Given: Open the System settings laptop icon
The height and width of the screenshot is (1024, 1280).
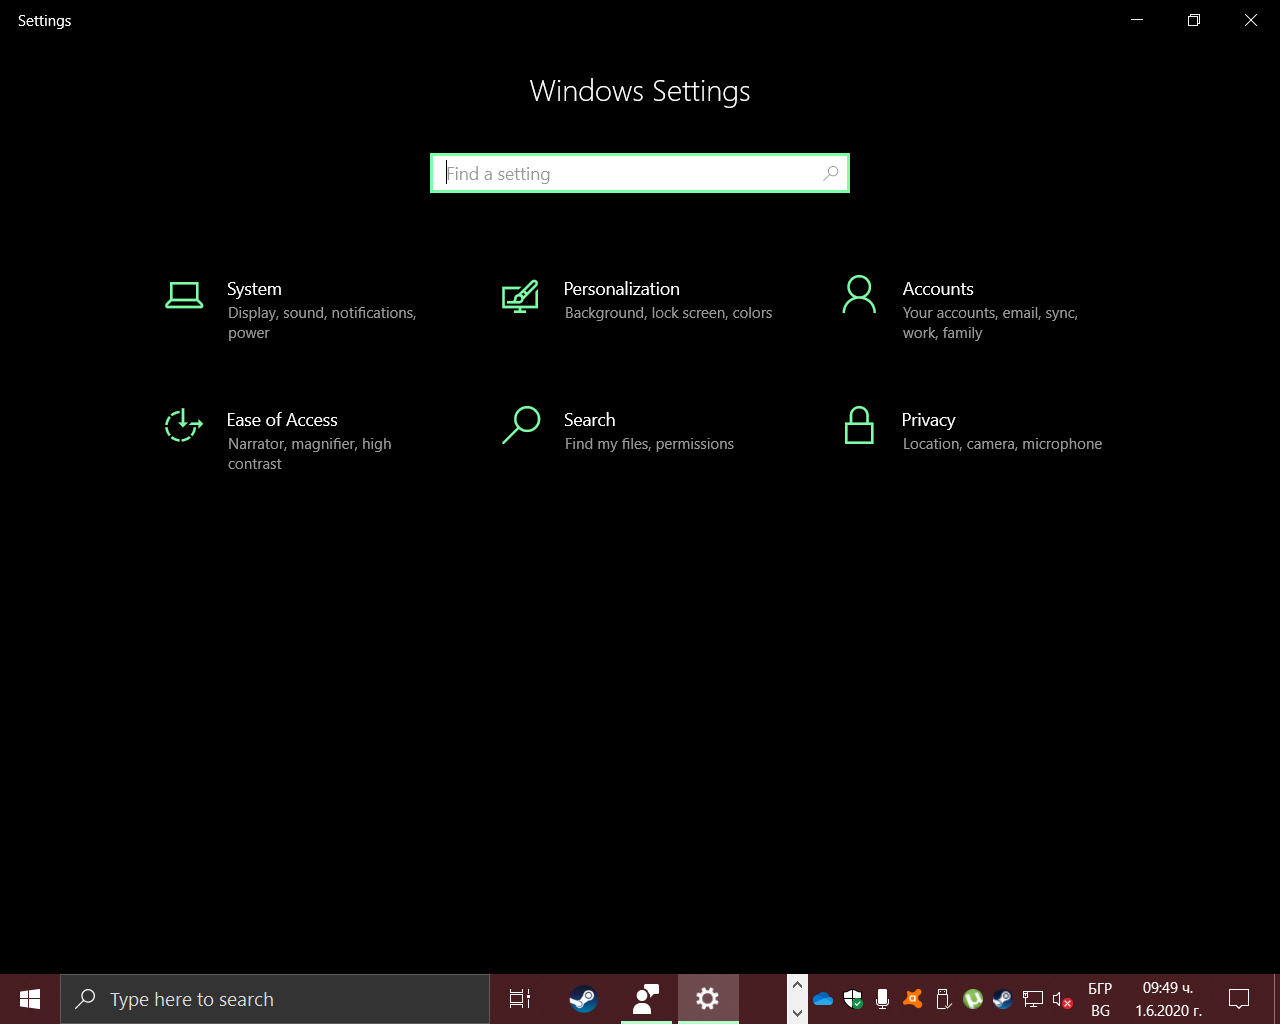Looking at the screenshot, I should click(x=184, y=295).
